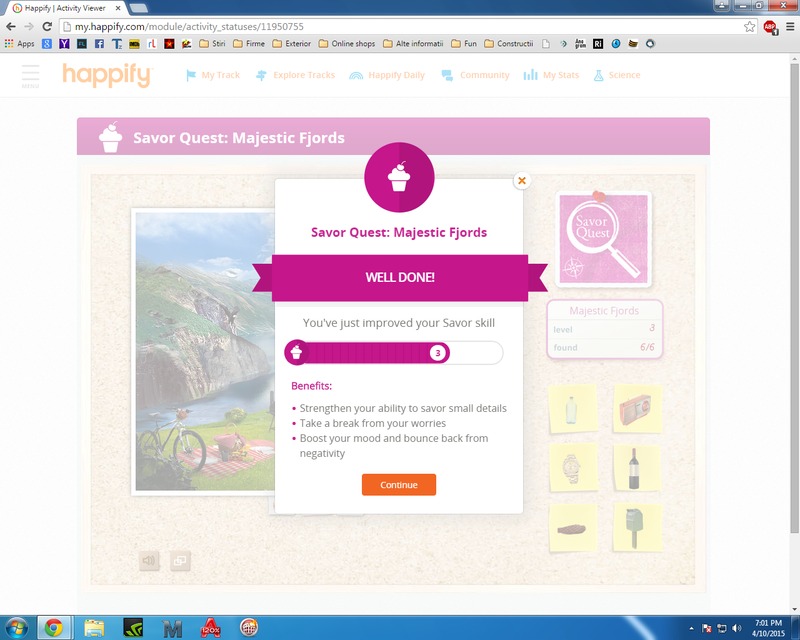Select the brown bread loaf sticky note
800x640 pixels.
pos(572,528)
